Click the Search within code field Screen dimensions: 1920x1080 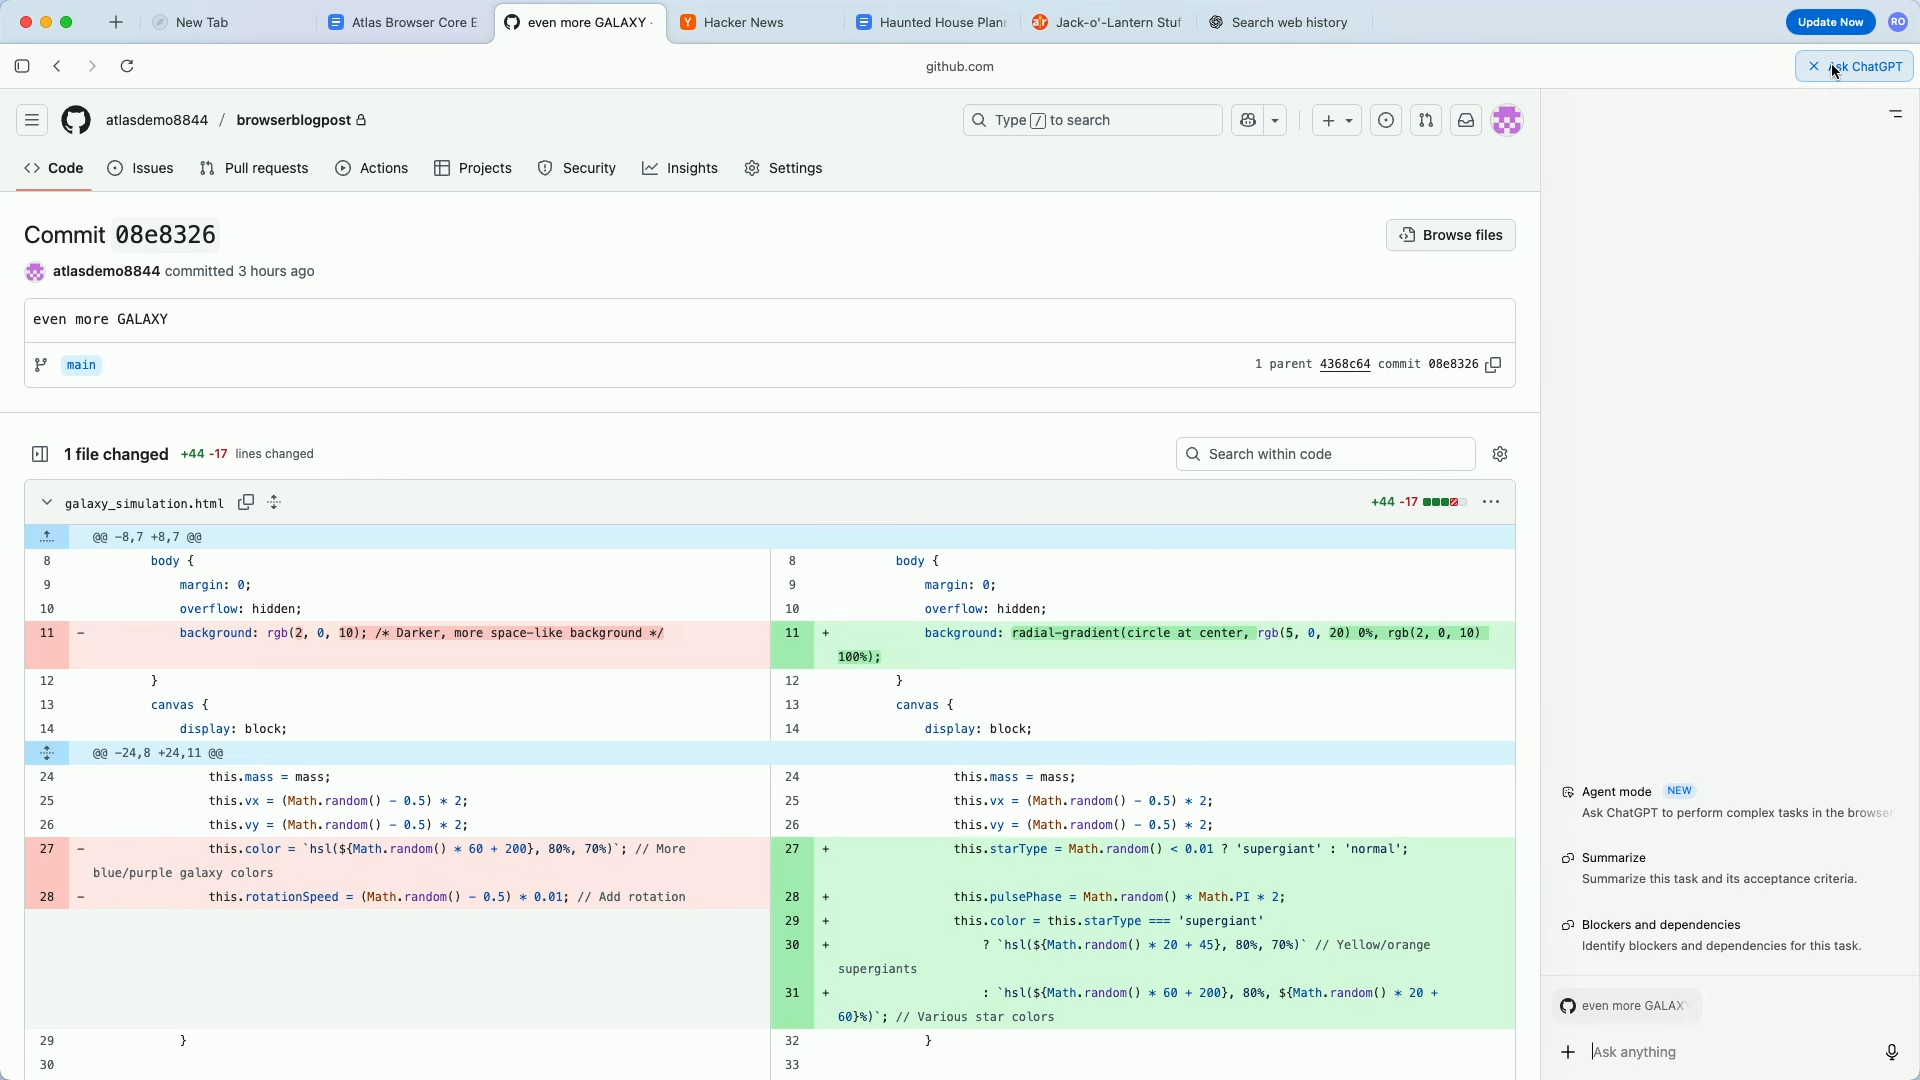click(x=1326, y=454)
